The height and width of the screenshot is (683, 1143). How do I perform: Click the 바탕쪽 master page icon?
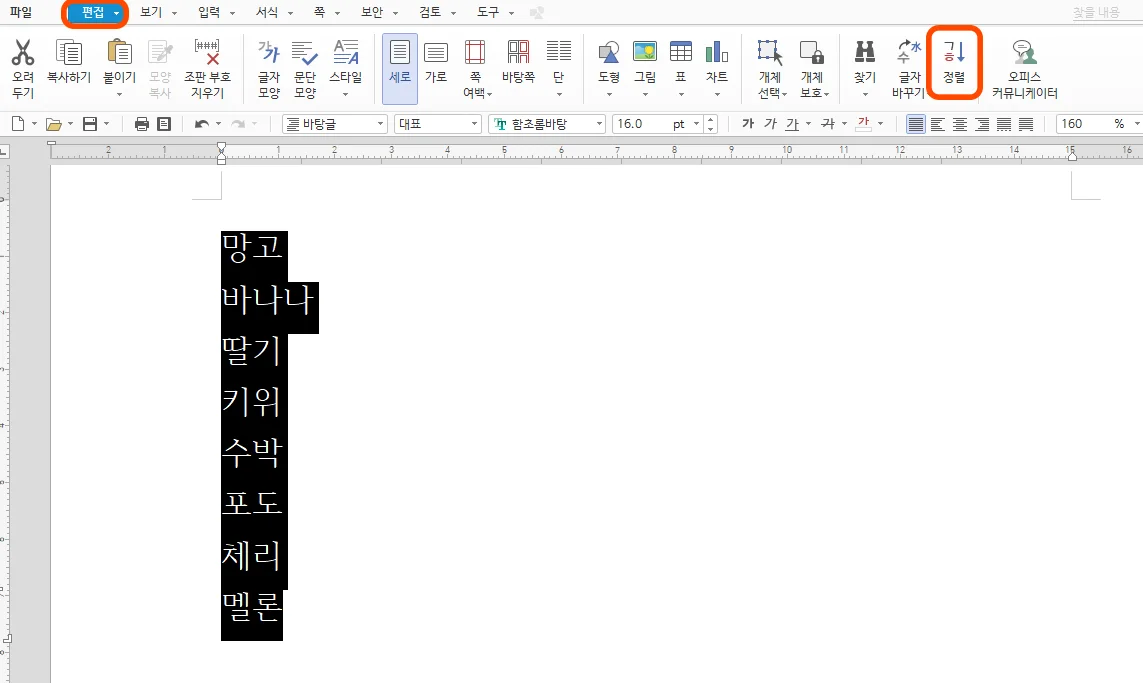click(x=518, y=52)
